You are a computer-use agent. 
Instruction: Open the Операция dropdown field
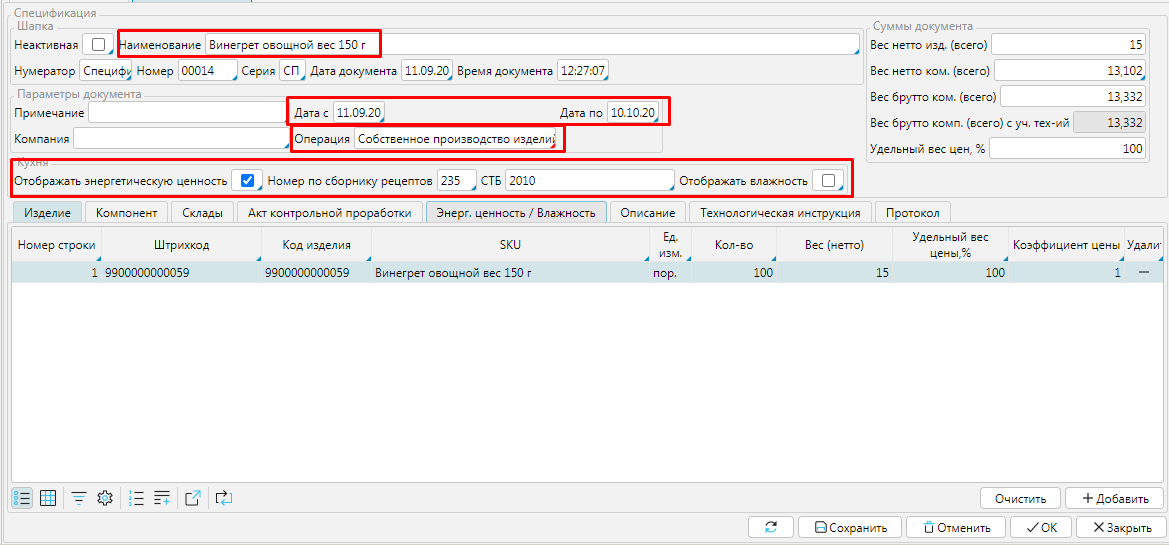456,140
